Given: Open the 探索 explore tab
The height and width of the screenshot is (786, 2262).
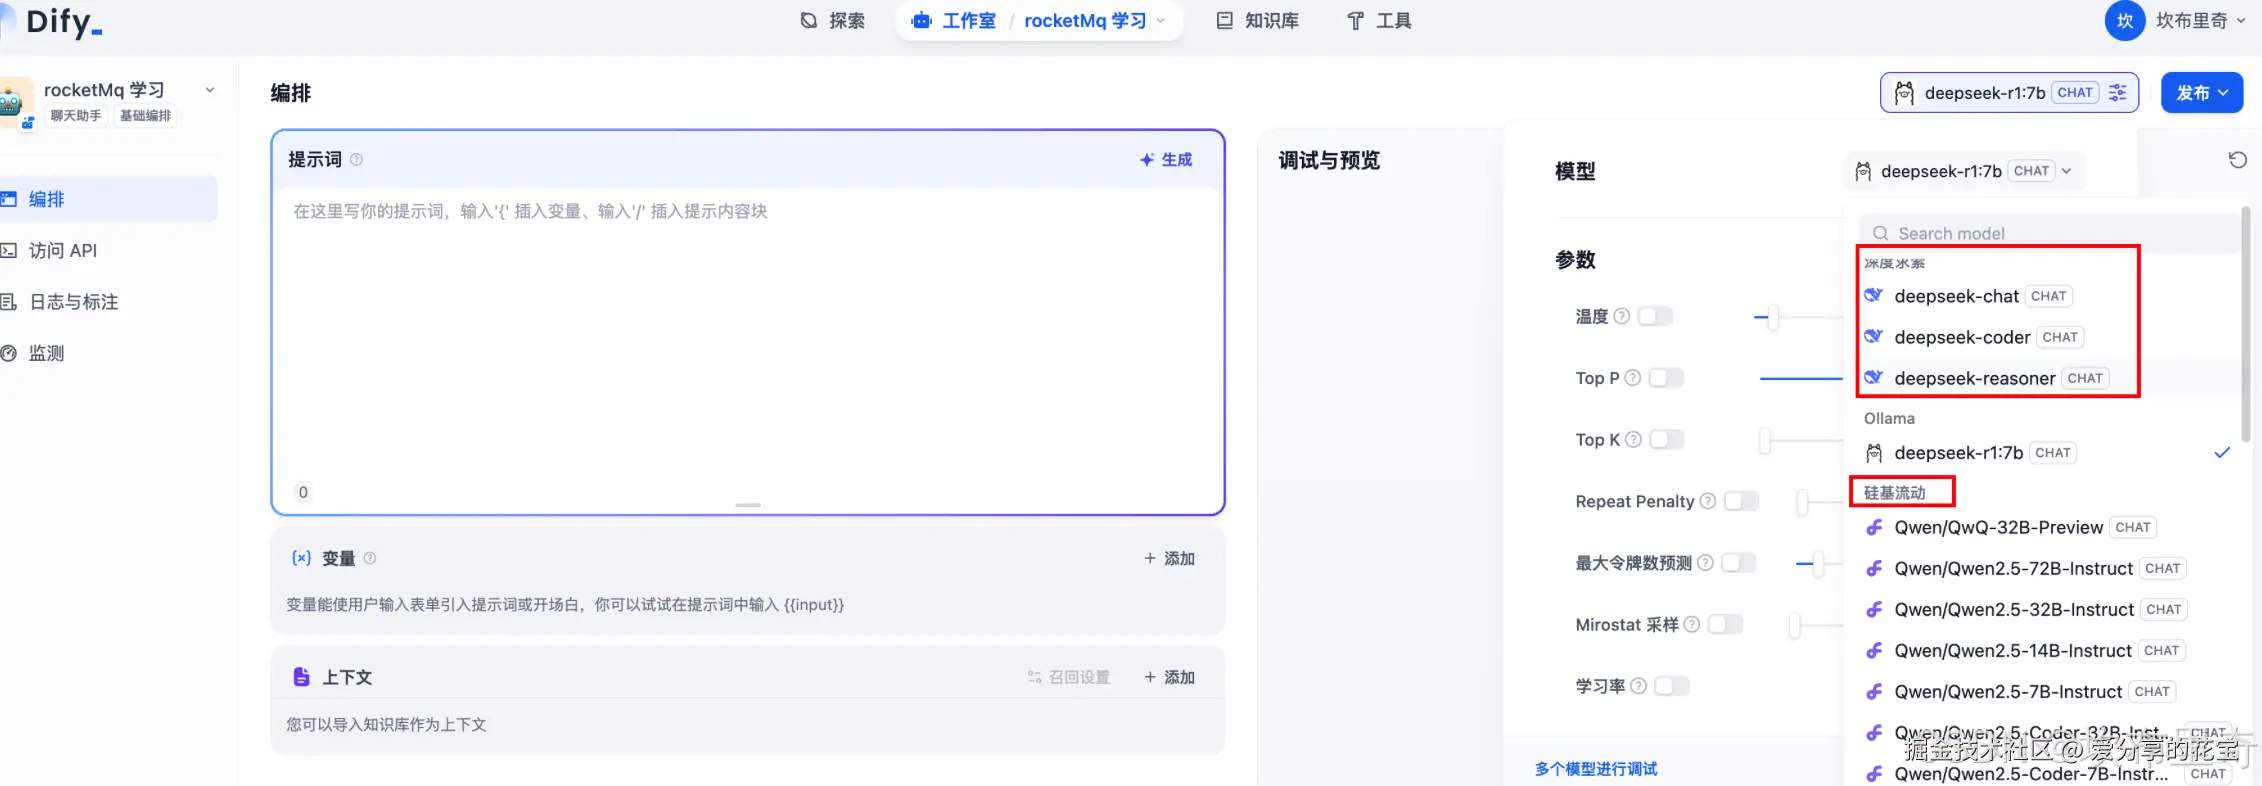Looking at the screenshot, I should pyautogui.click(x=833, y=21).
